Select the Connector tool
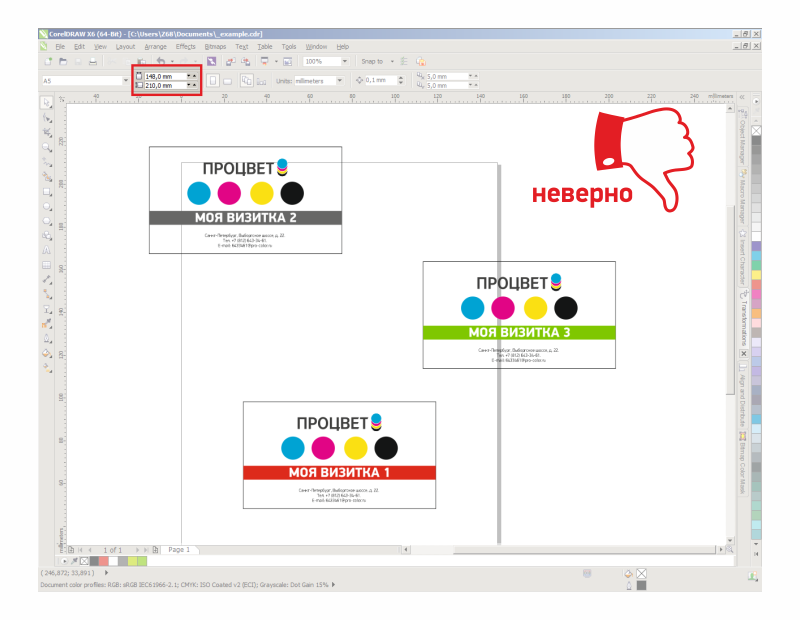This screenshot has width=800, height=620. [47, 294]
